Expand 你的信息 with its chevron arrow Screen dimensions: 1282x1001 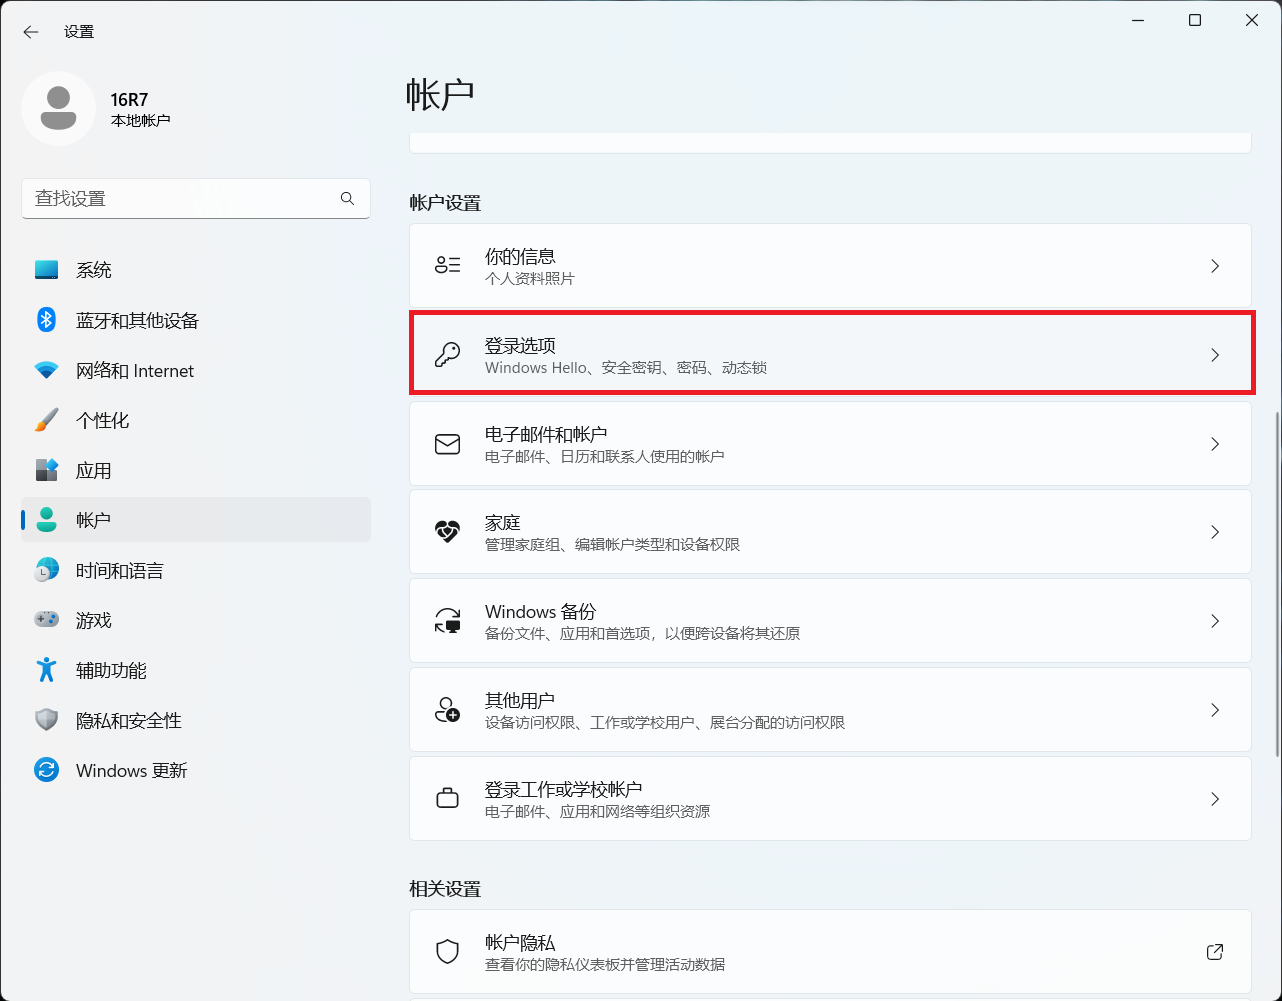pyautogui.click(x=1215, y=266)
